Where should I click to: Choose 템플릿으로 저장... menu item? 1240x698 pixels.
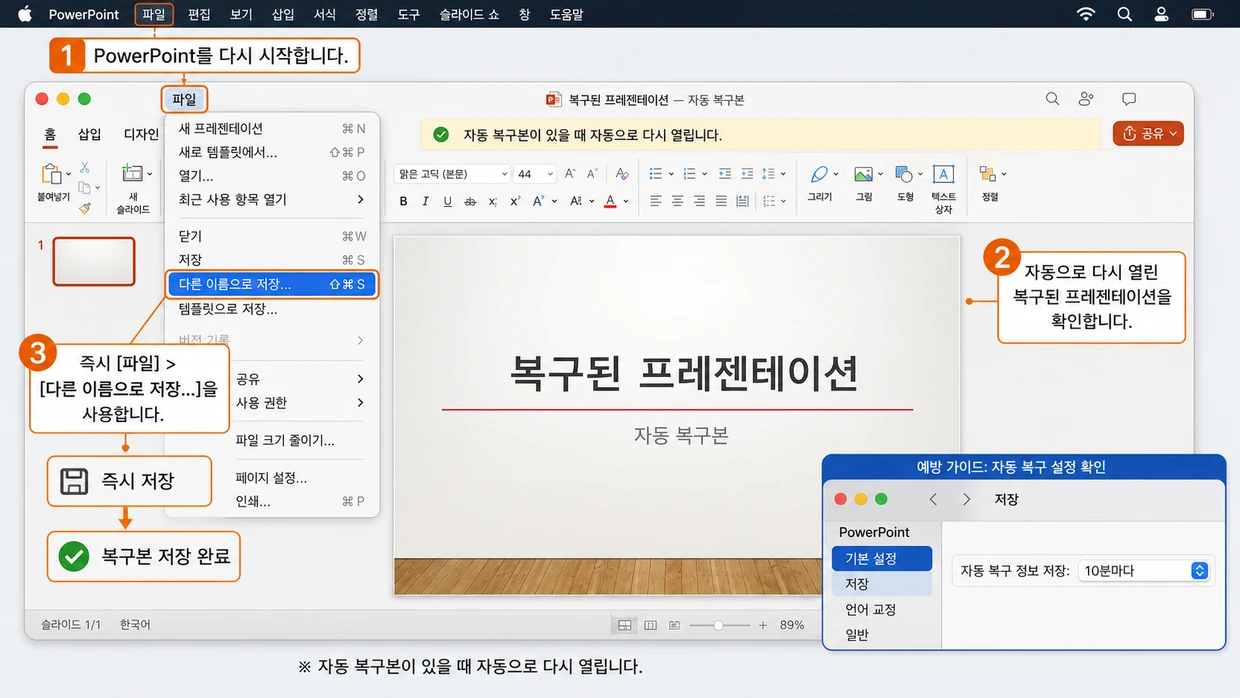272,309
